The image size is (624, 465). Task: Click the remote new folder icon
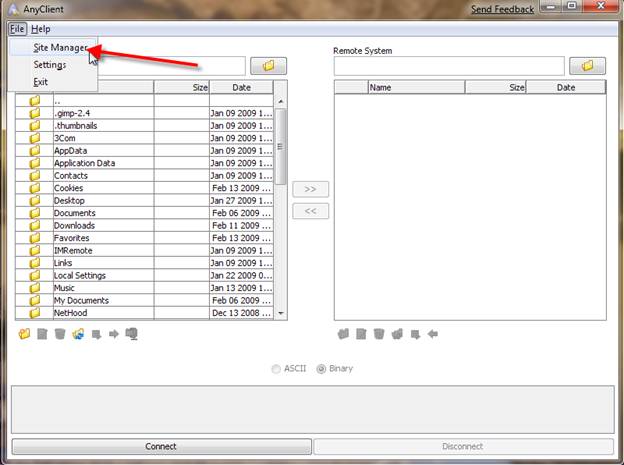[x=343, y=334]
